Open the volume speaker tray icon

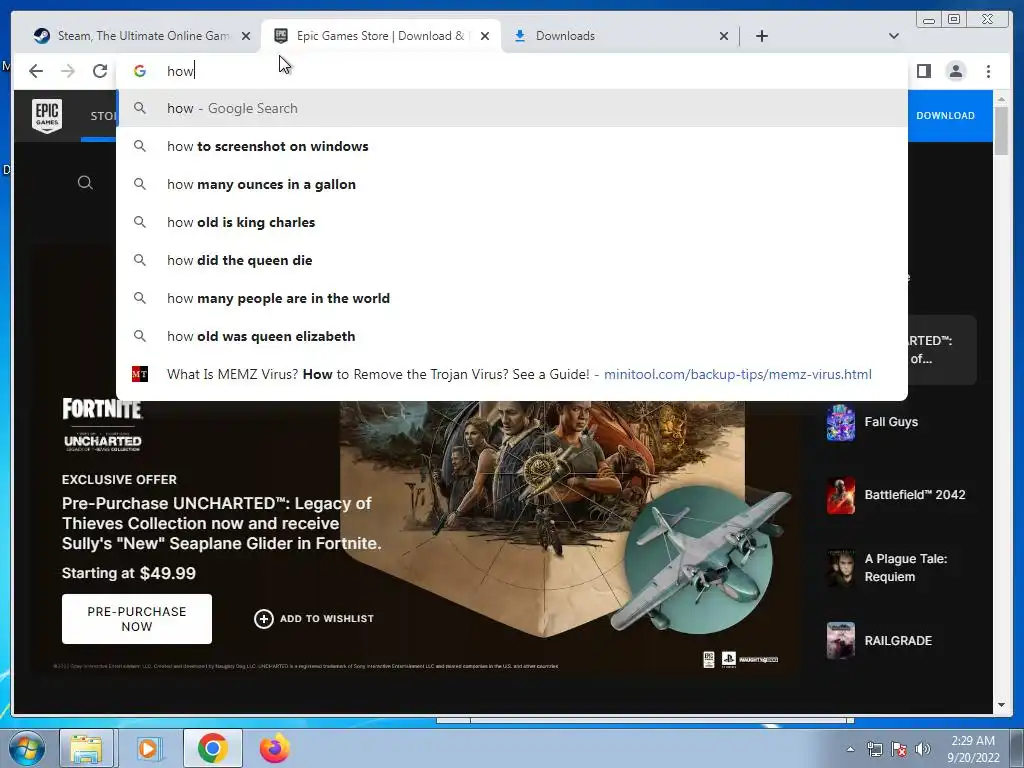(922, 749)
